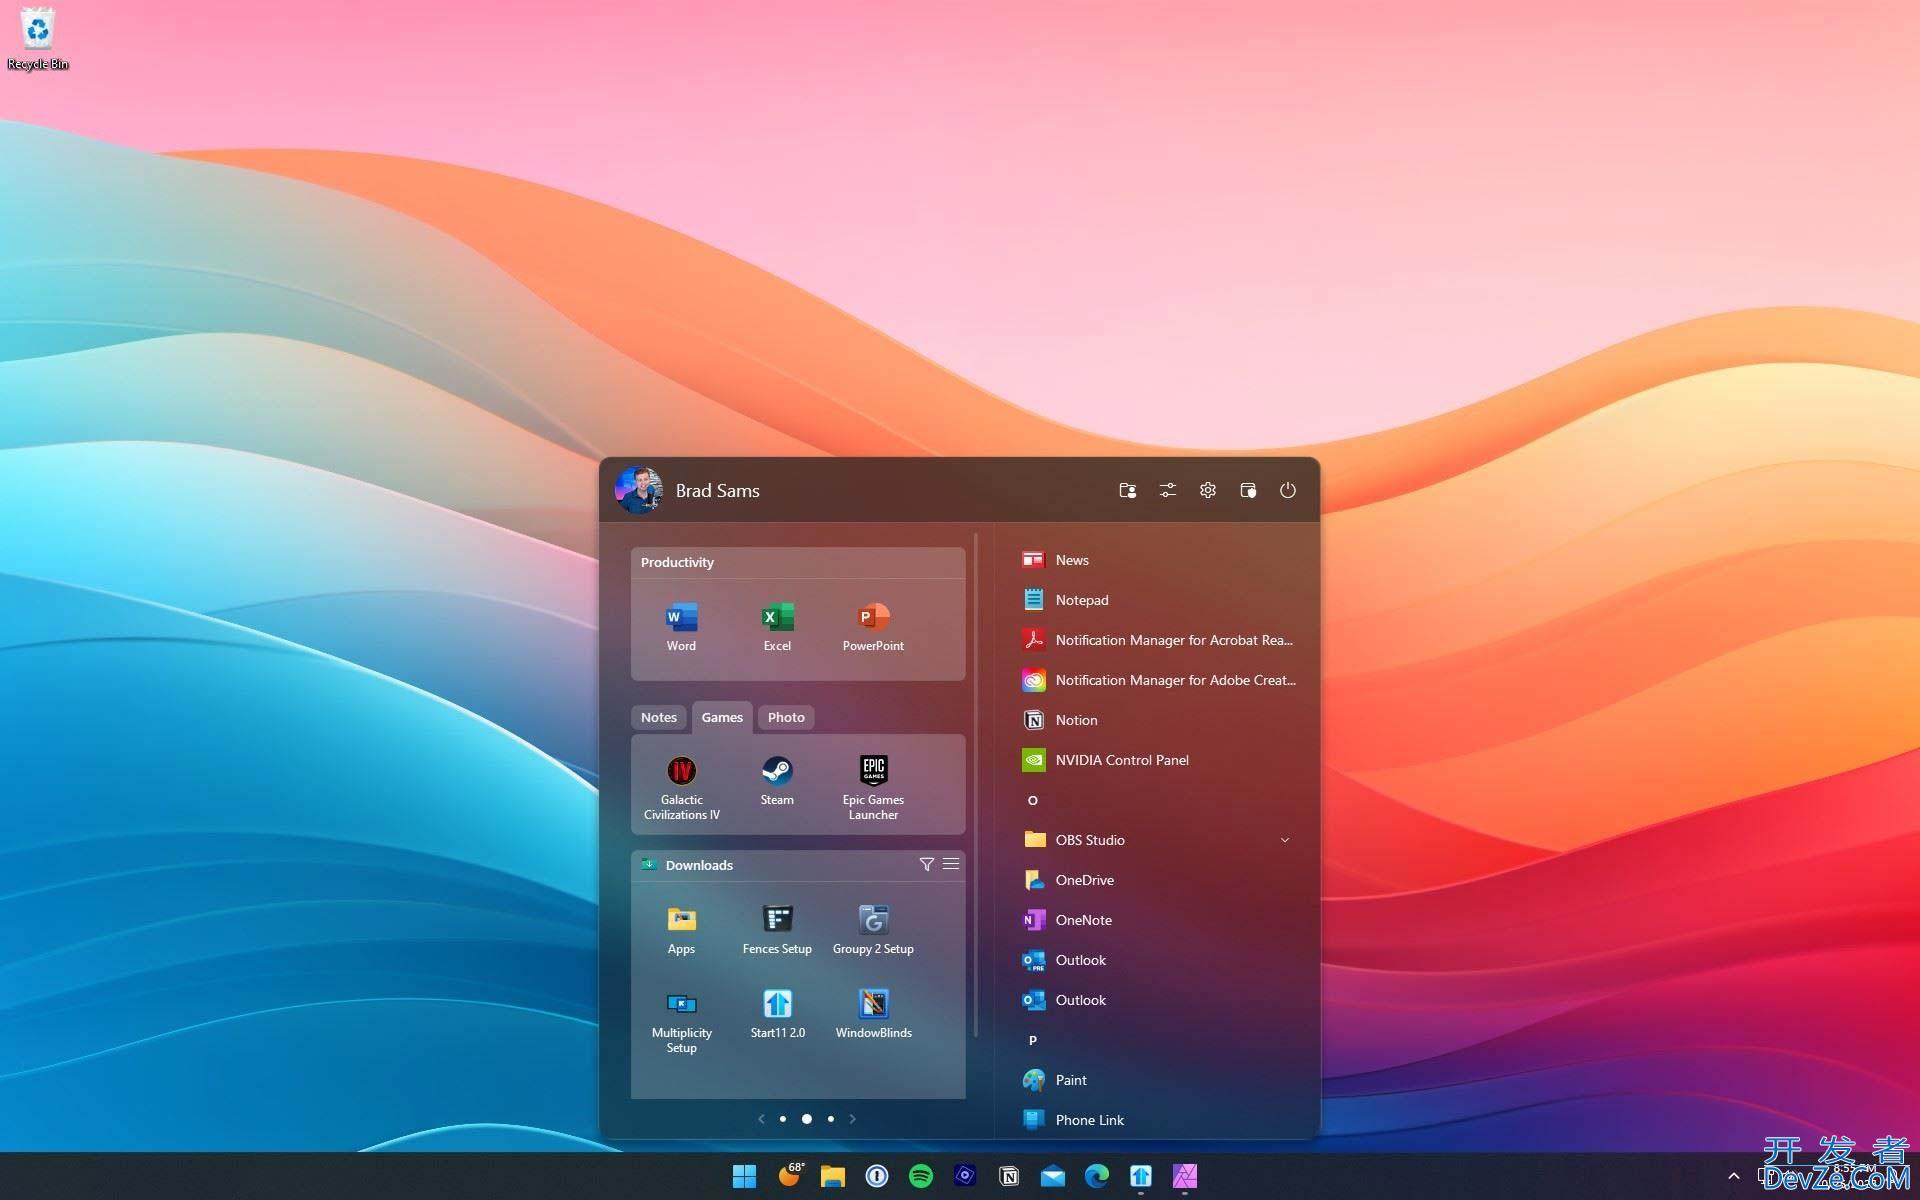Click the letter O section header

click(x=1033, y=800)
